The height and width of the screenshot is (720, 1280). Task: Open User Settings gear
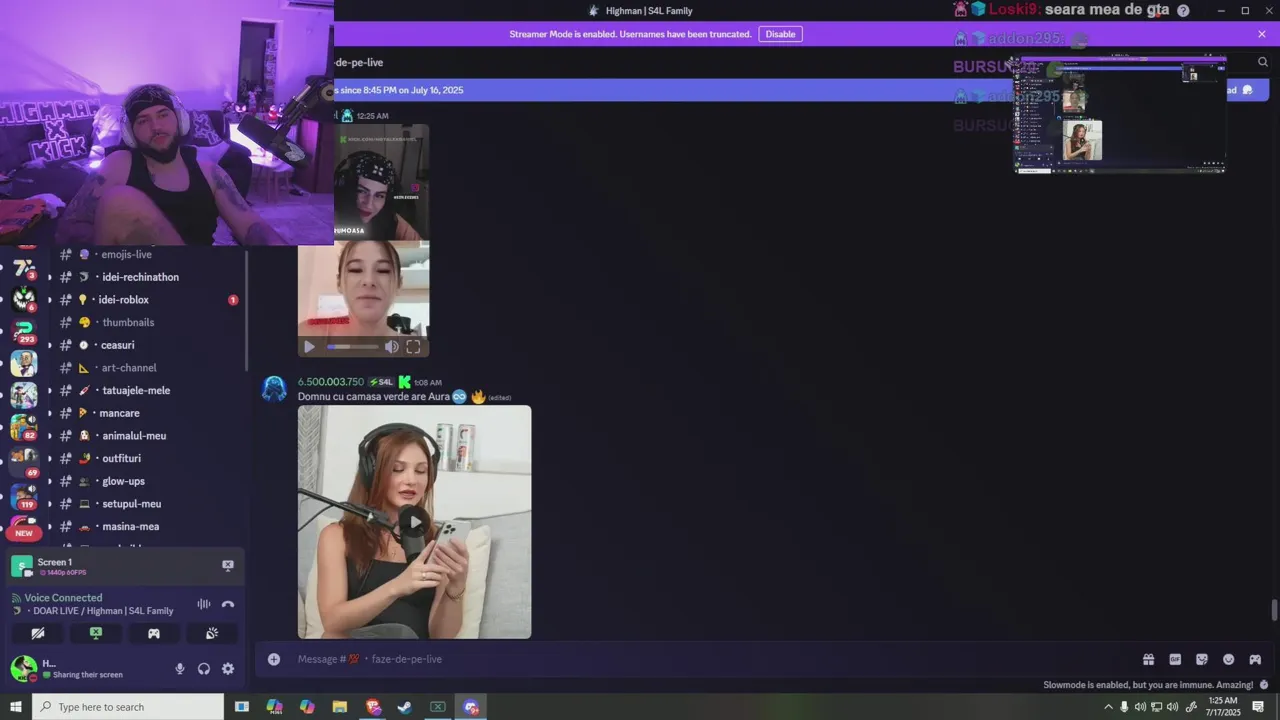coord(228,669)
